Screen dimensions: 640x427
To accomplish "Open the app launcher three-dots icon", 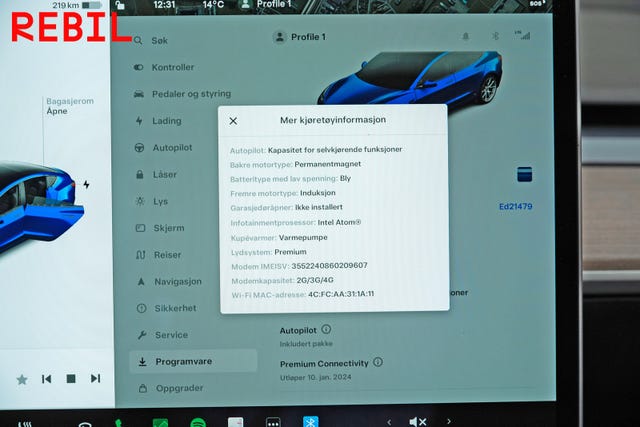I will [x=273, y=422].
